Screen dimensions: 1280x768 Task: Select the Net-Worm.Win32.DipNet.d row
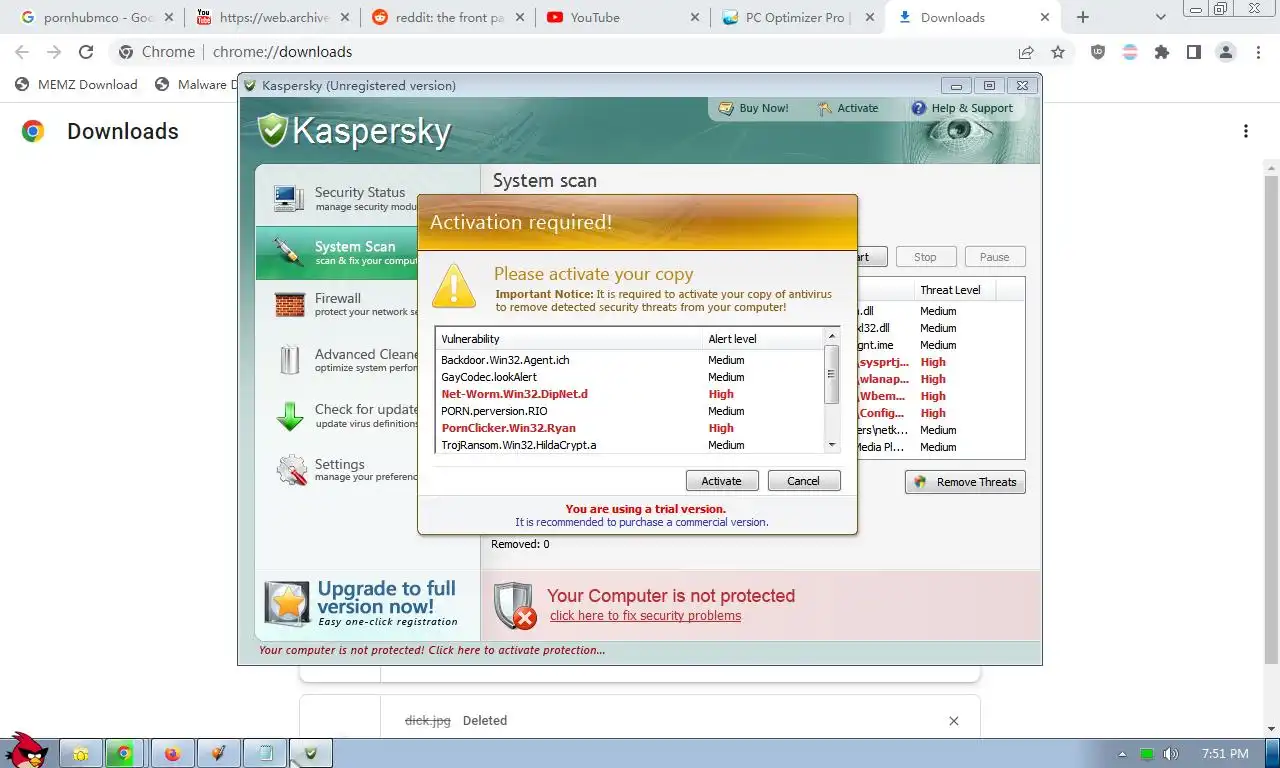pyautogui.click(x=630, y=394)
